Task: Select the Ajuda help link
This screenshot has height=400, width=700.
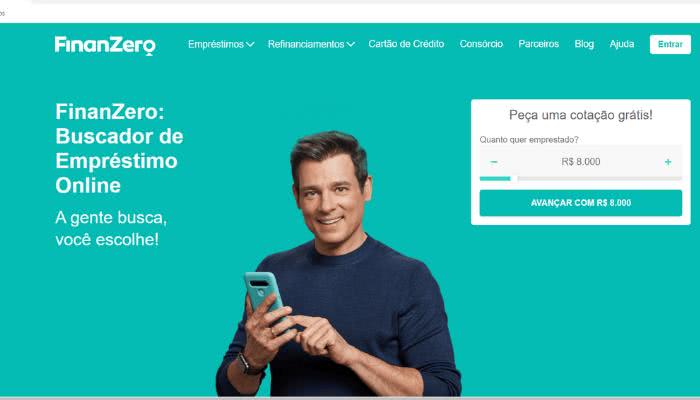Action: click(621, 44)
